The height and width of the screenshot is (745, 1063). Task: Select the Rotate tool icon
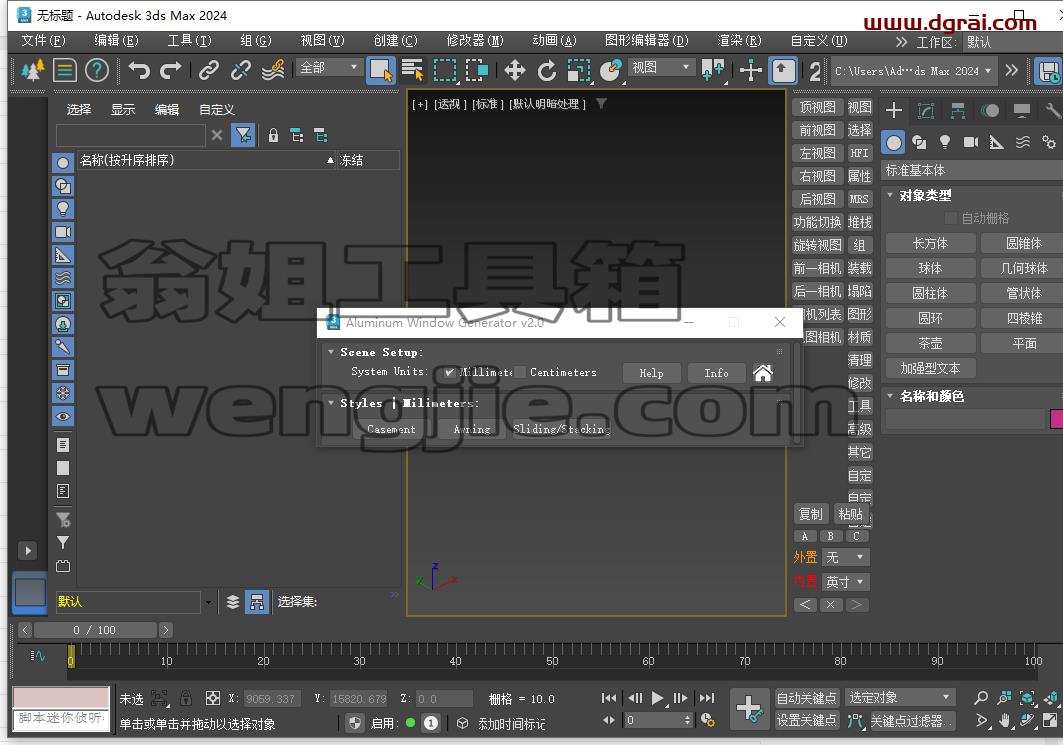tap(546, 70)
